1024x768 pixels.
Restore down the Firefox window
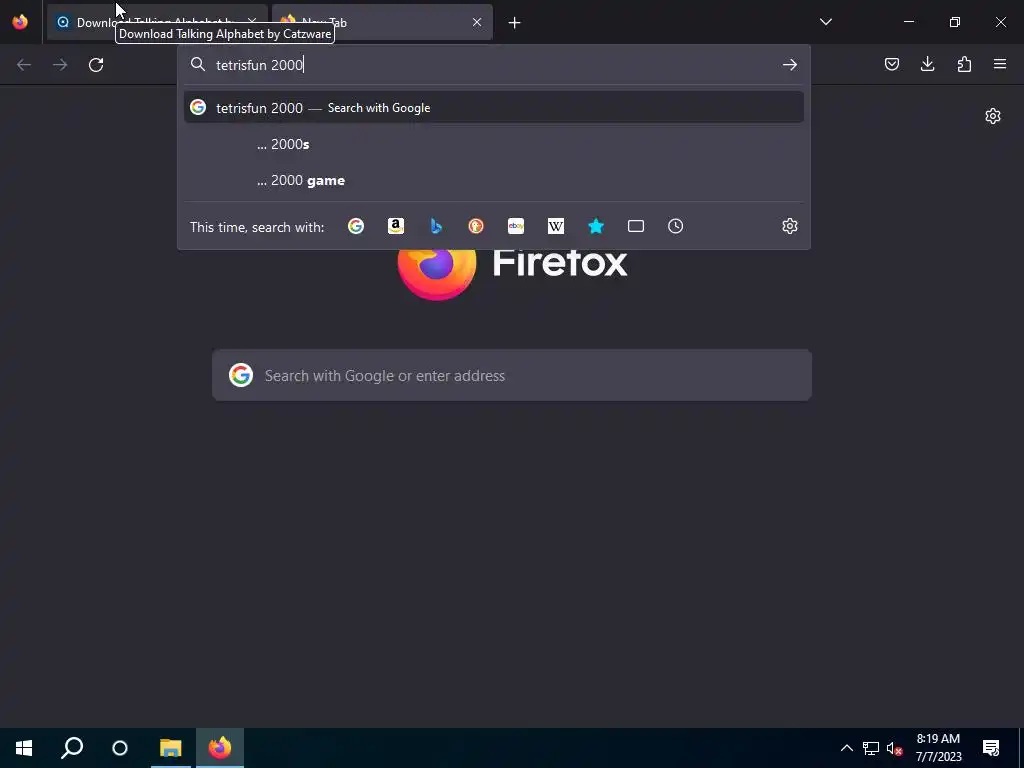(955, 22)
